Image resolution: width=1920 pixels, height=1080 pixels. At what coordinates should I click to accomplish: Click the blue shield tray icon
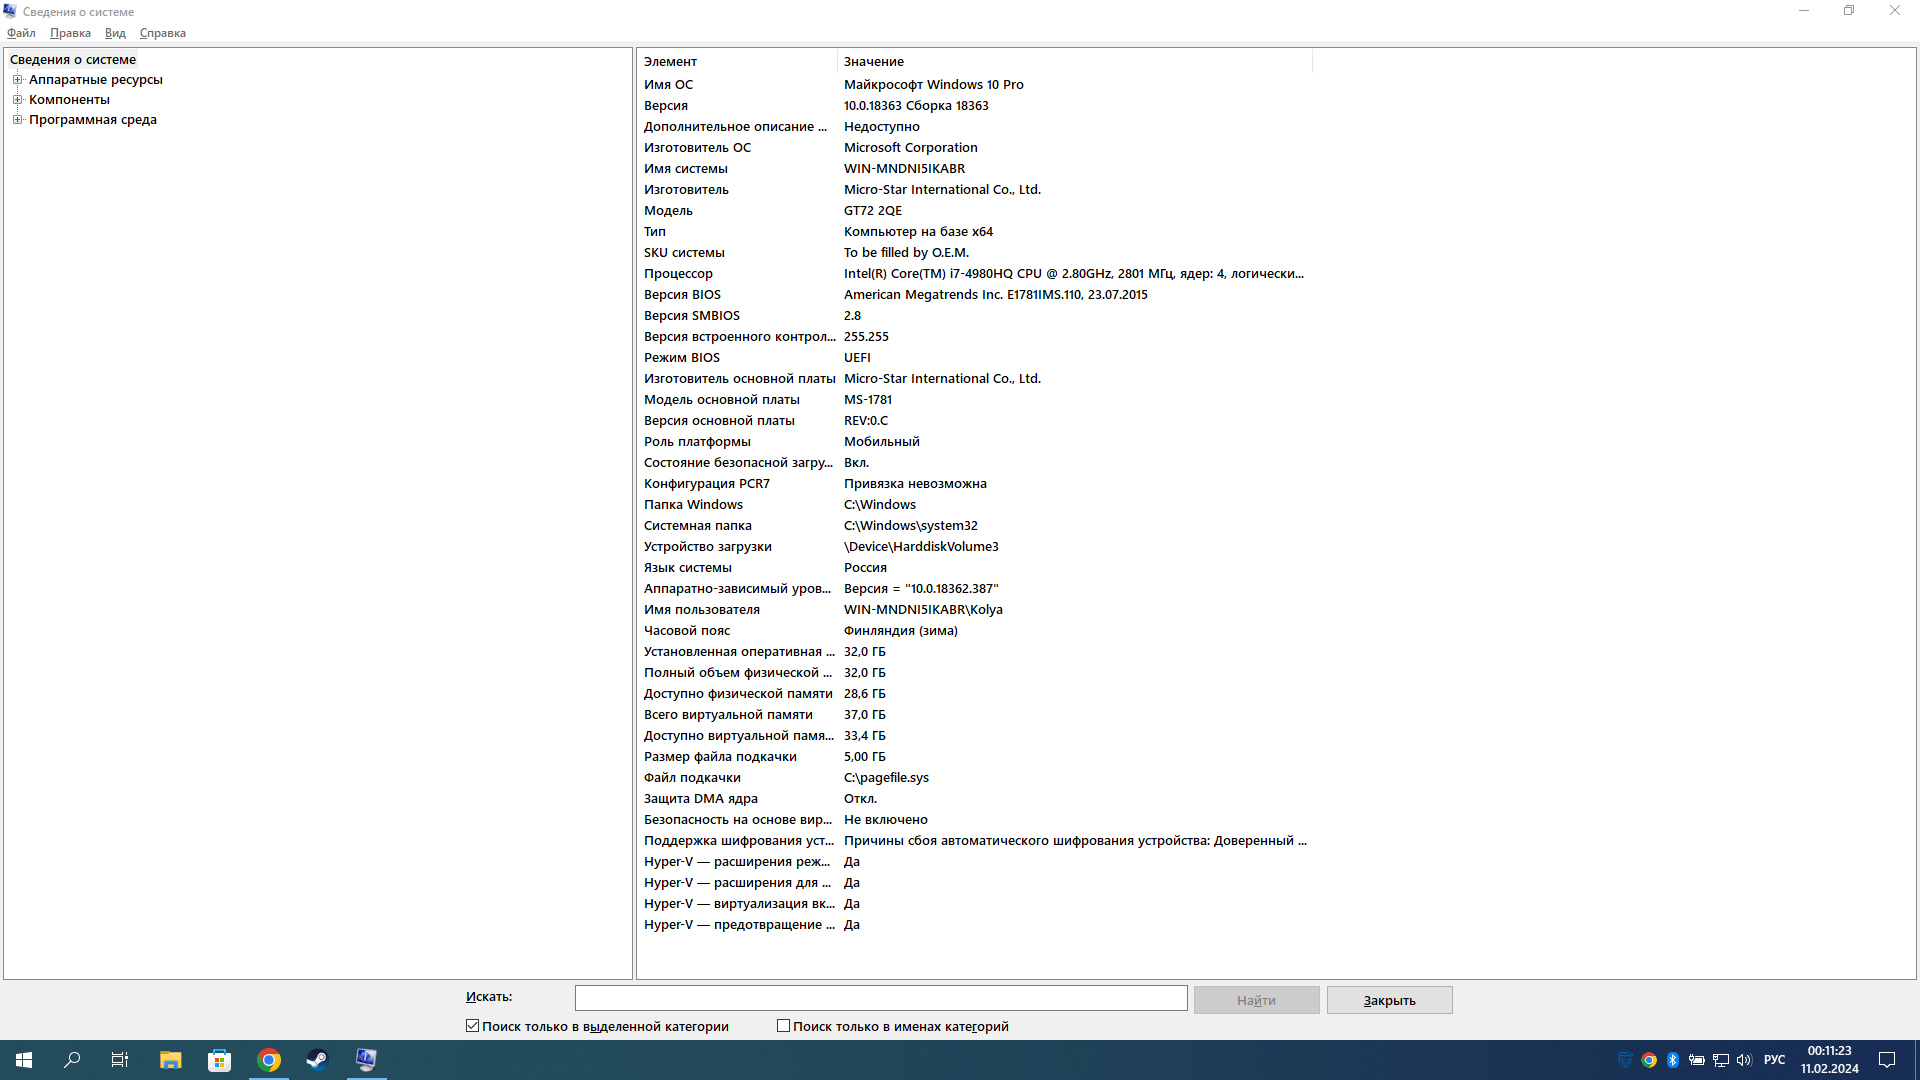[x=1625, y=1060]
